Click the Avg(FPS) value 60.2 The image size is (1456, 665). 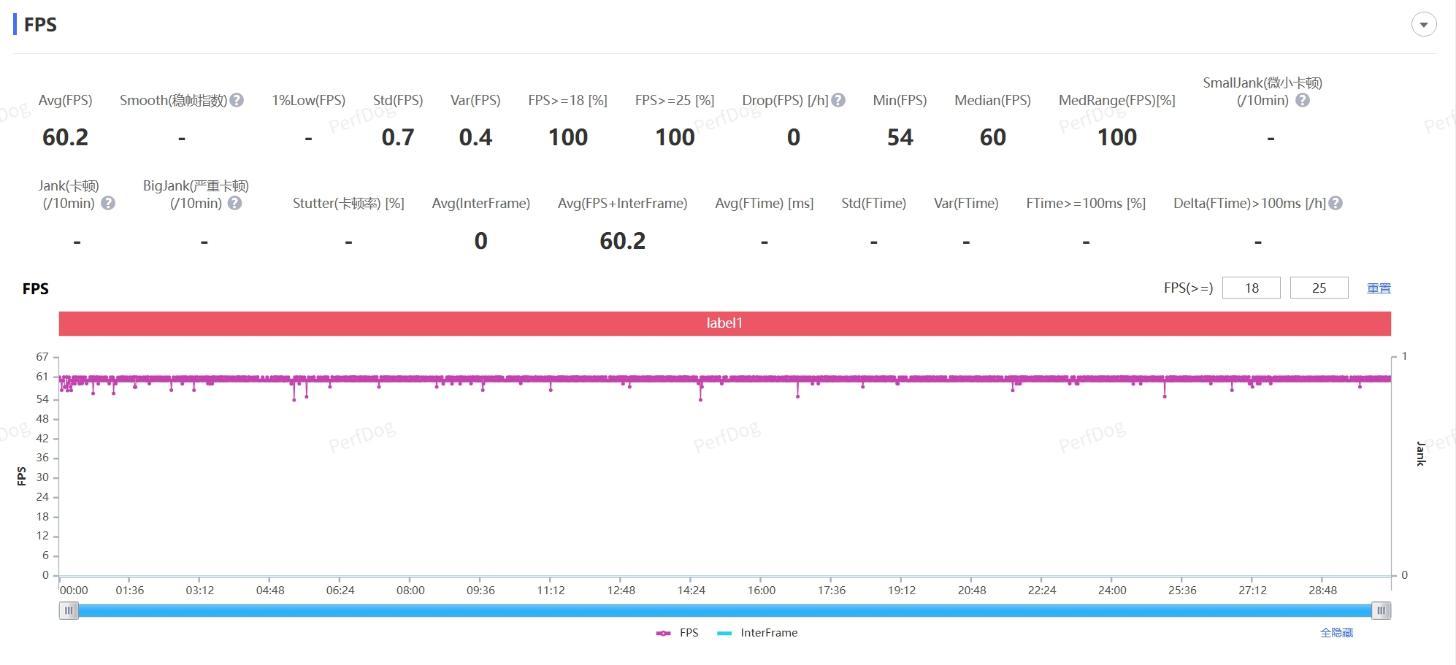65,137
